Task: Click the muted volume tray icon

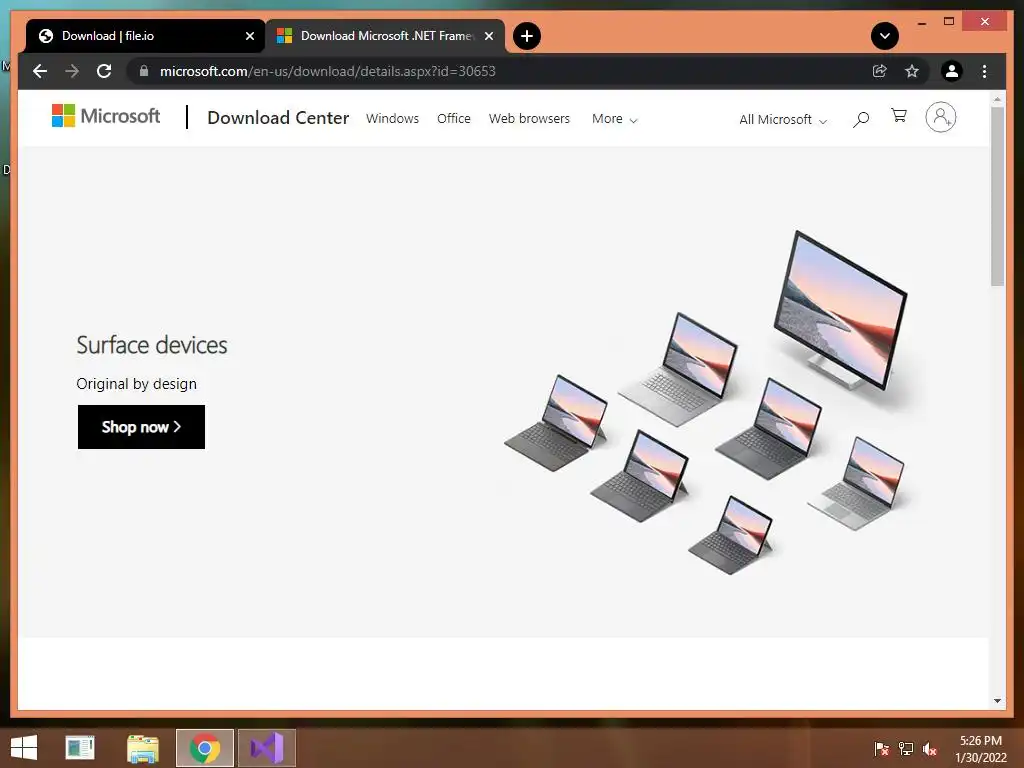Action: point(930,748)
